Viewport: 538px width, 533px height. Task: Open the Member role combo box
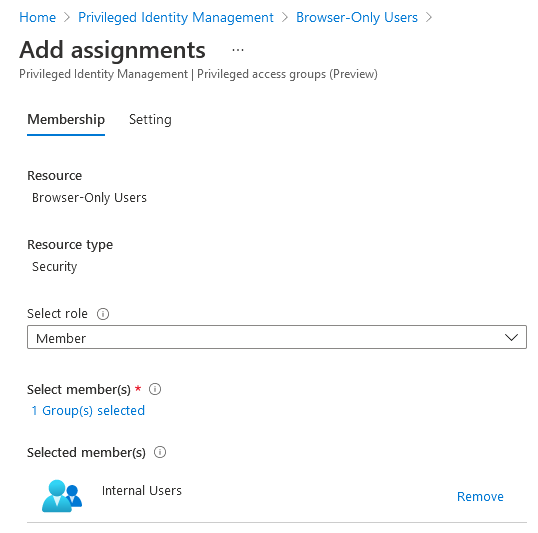277,337
